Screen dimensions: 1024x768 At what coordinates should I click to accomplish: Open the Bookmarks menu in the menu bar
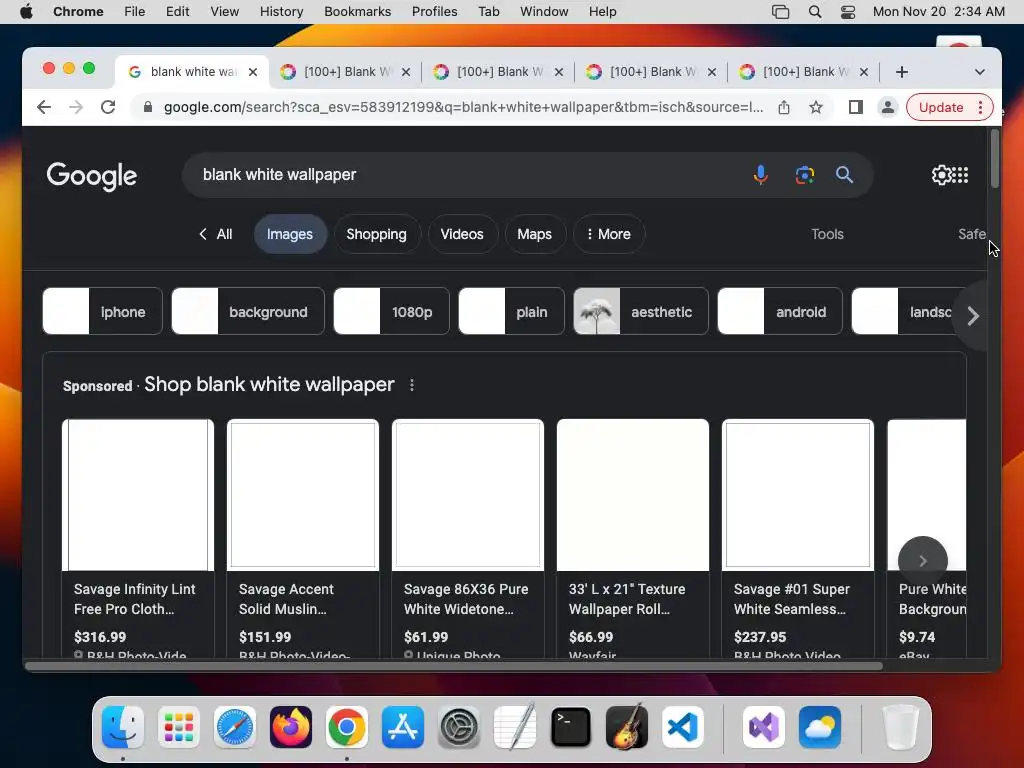pos(357,12)
